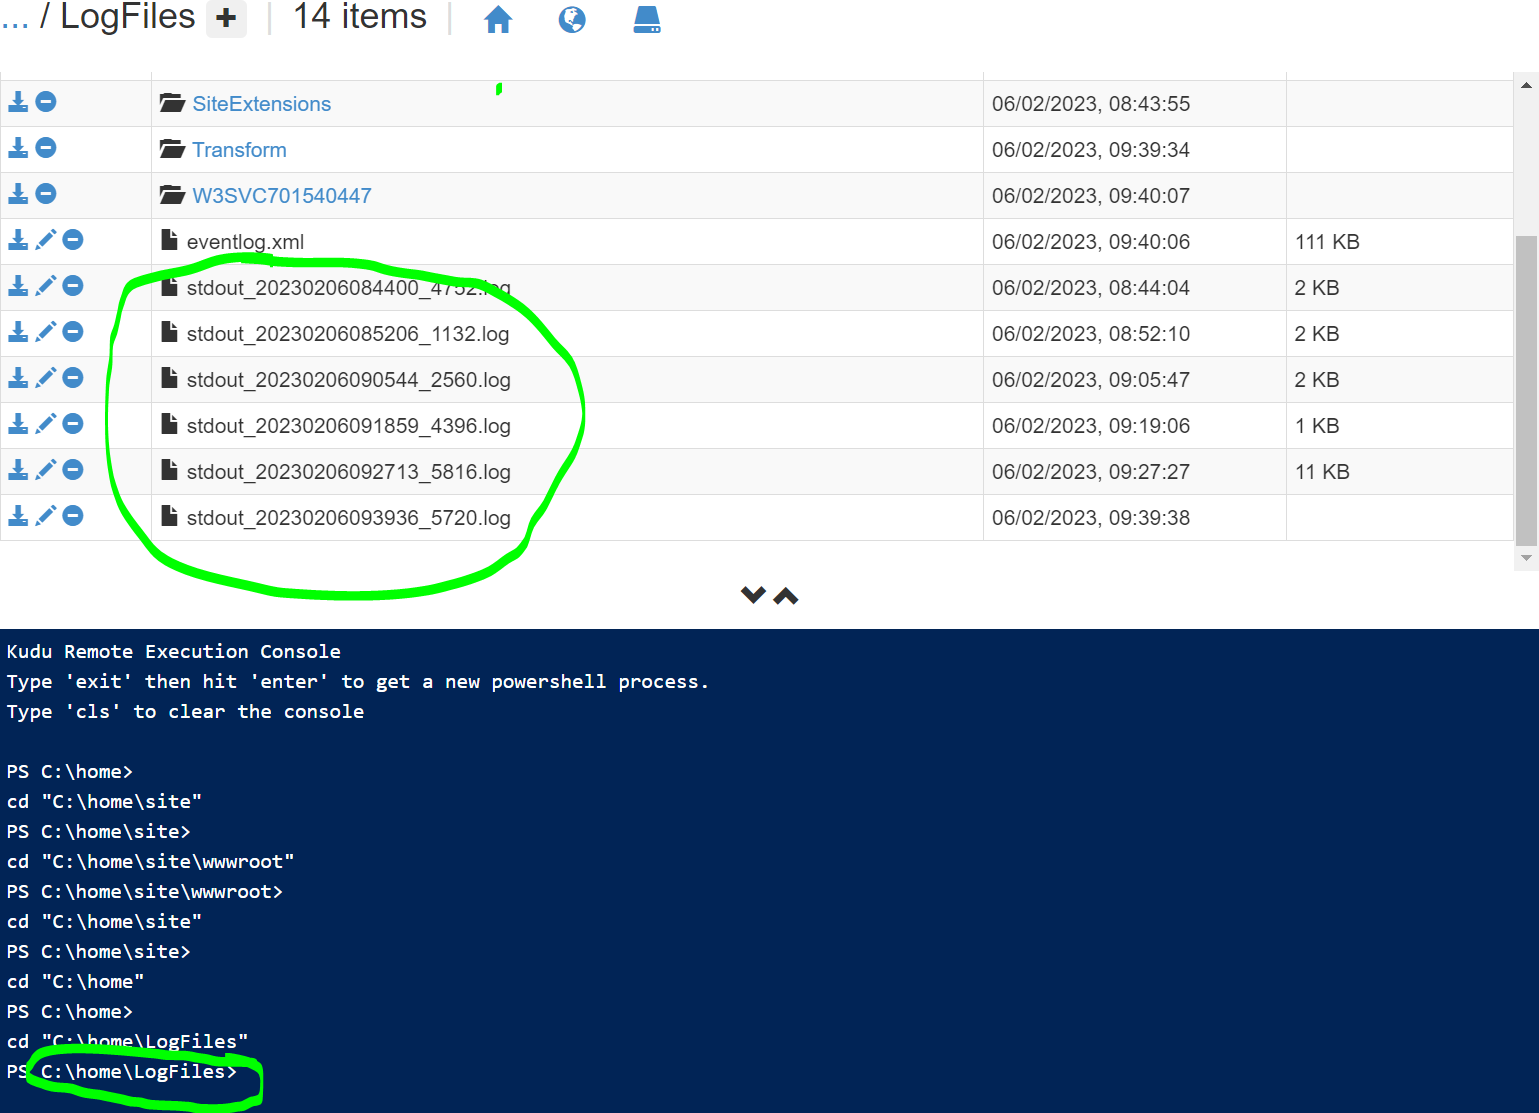Delete stdout_20230206091859_4396.log via minus icon

tap(72, 423)
